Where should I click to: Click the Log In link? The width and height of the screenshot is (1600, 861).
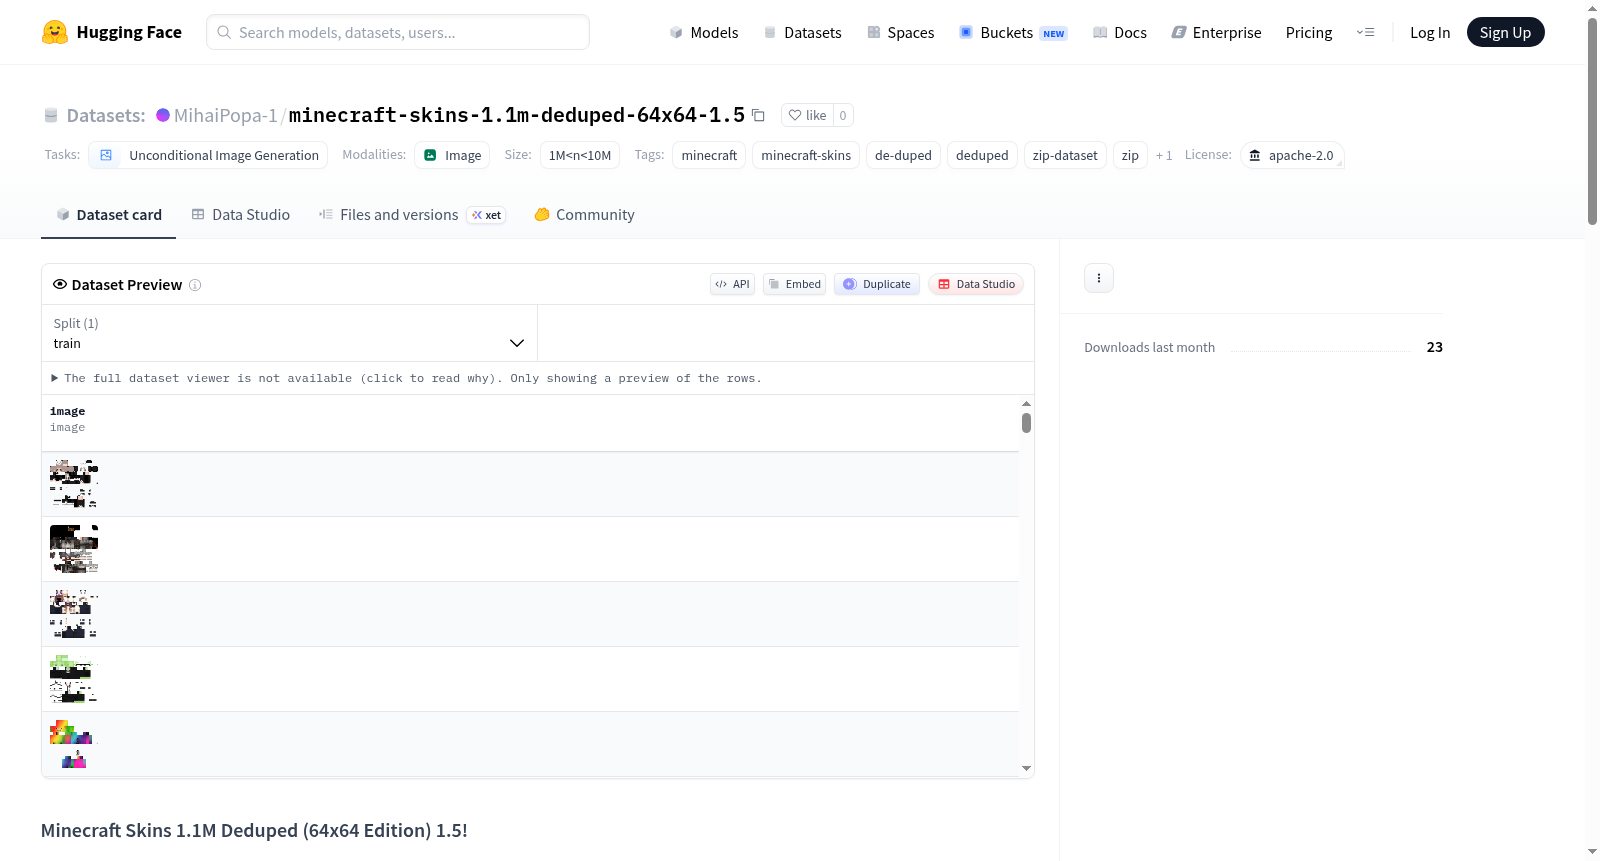[x=1430, y=32]
